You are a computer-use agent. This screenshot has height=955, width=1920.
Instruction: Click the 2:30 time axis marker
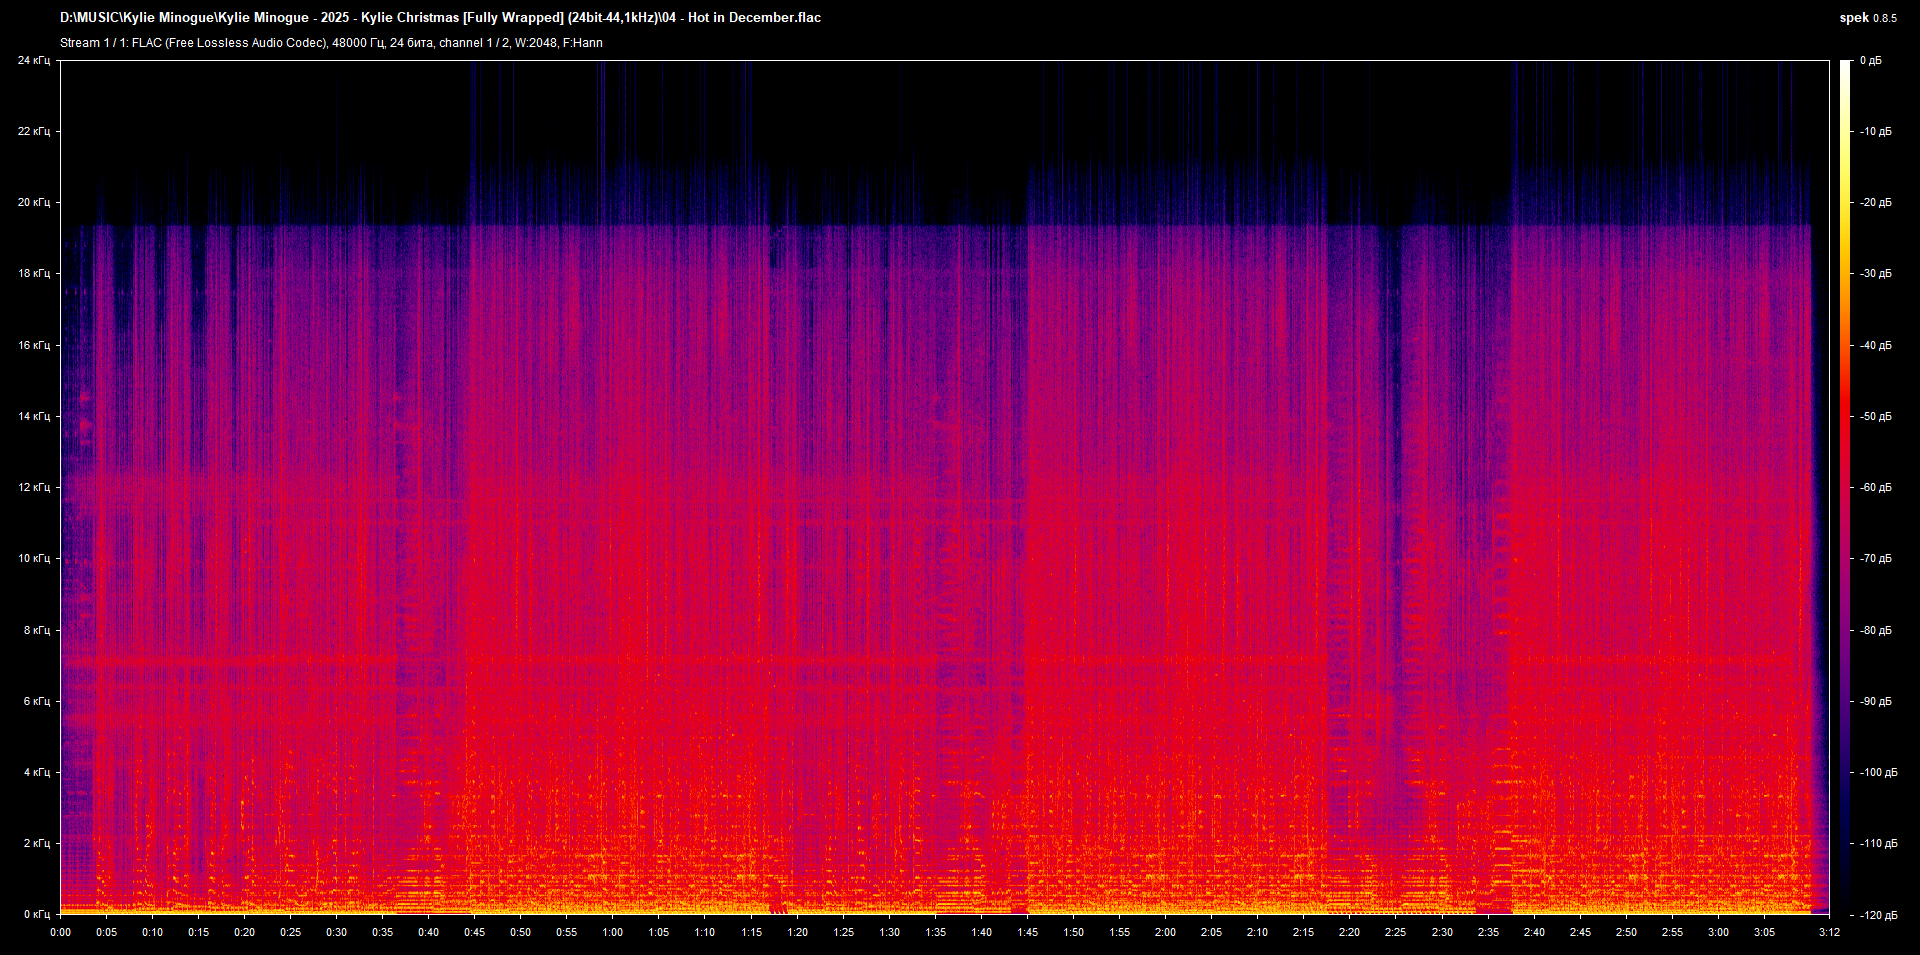coord(1441,932)
